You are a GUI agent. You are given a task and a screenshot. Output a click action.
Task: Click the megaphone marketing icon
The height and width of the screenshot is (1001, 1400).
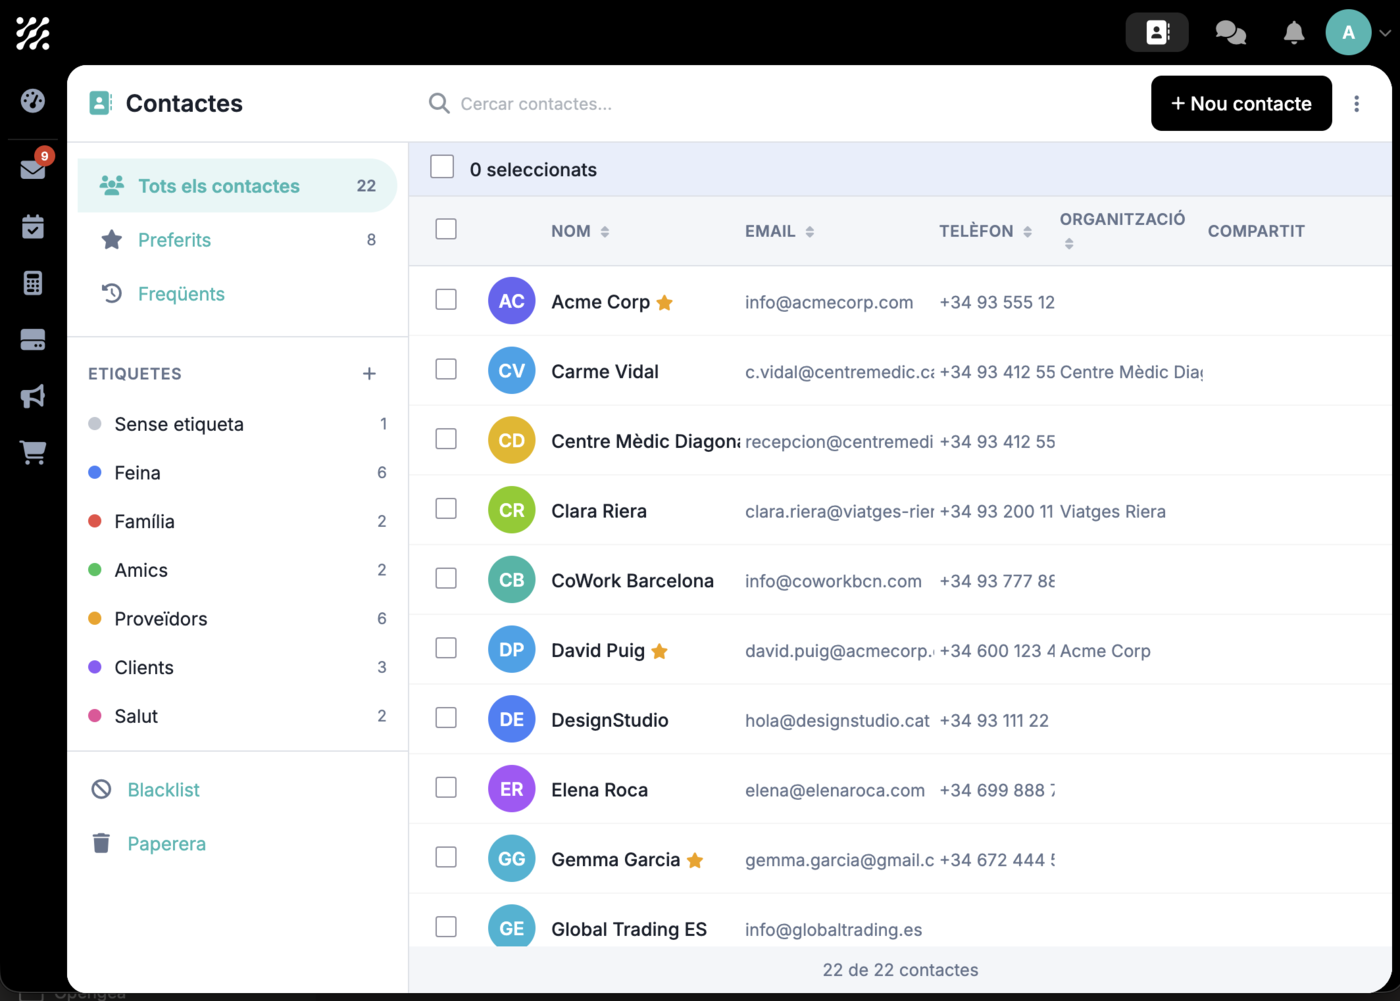(x=33, y=396)
